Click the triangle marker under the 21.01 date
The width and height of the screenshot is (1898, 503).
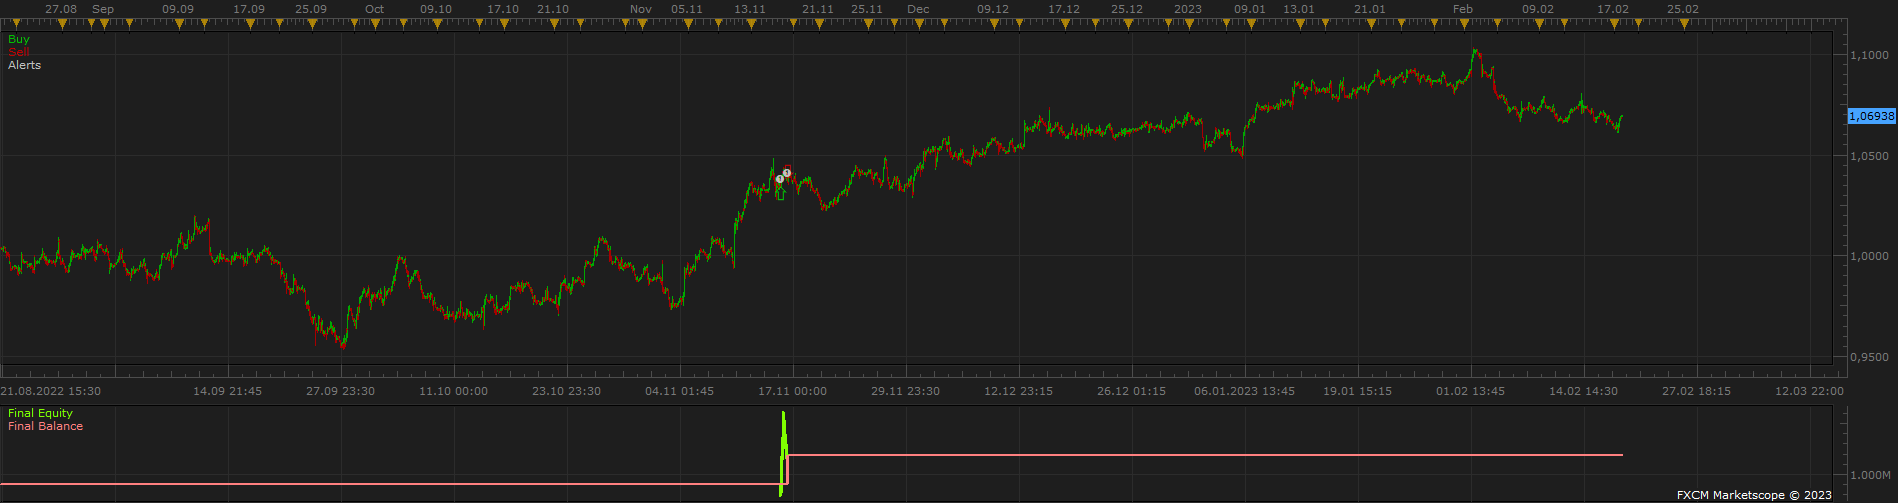click(1371, 24)
